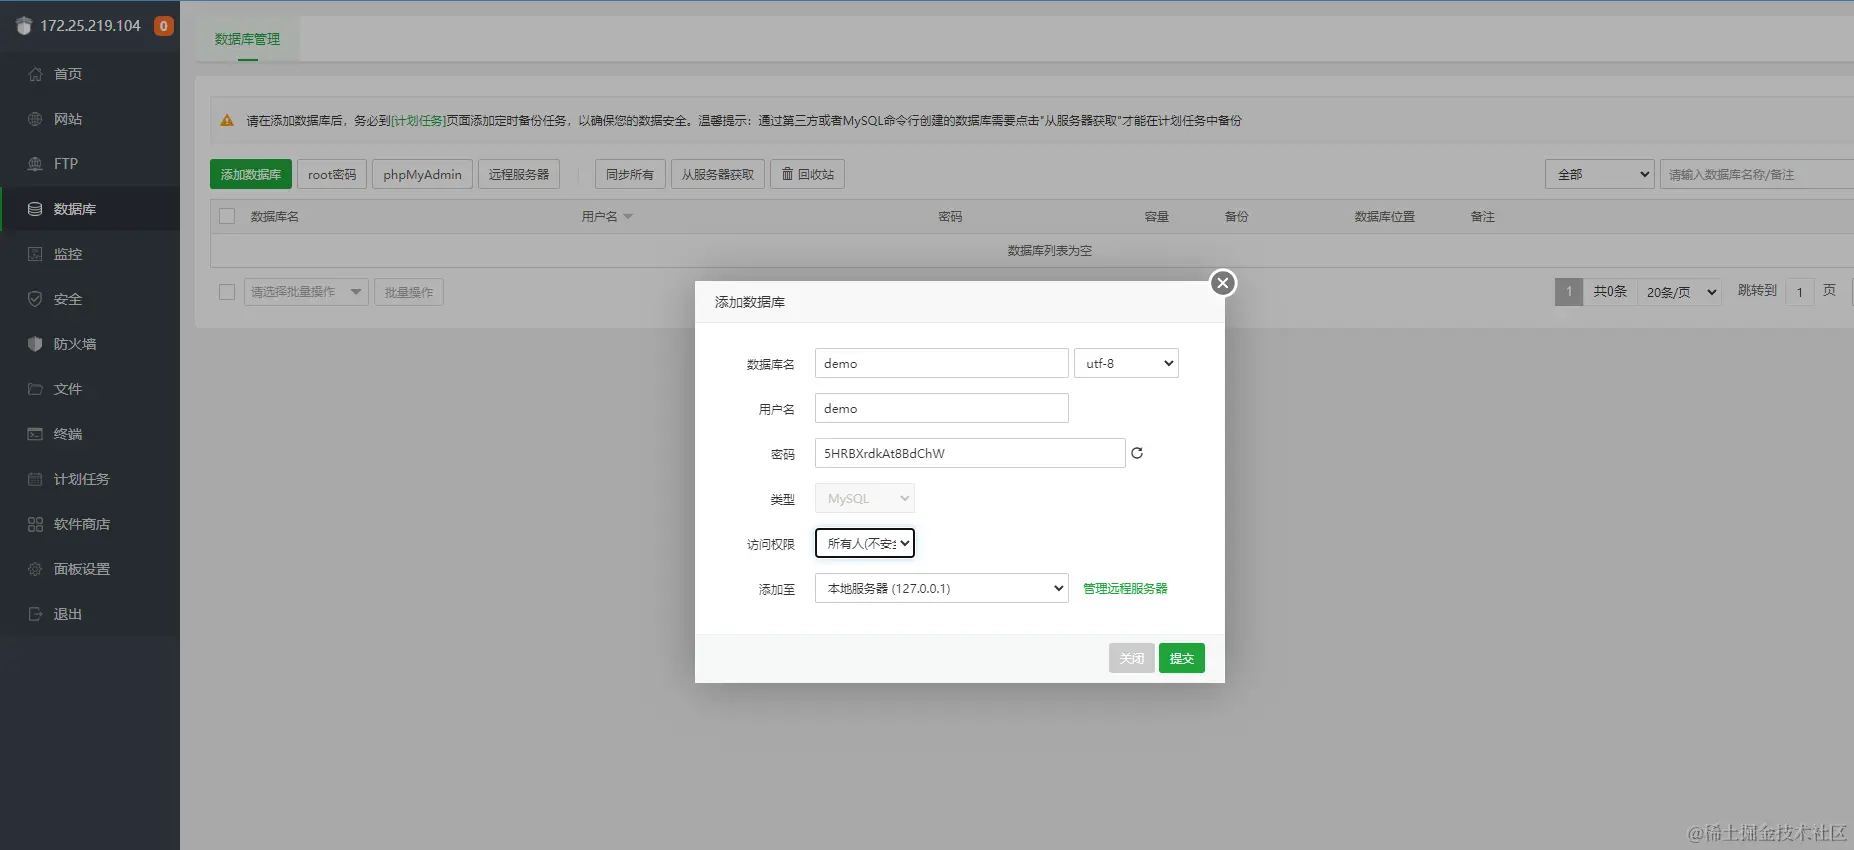Click the 同步所有 button
This screenshot has width=1854, height=850.
tap(630, 174)
